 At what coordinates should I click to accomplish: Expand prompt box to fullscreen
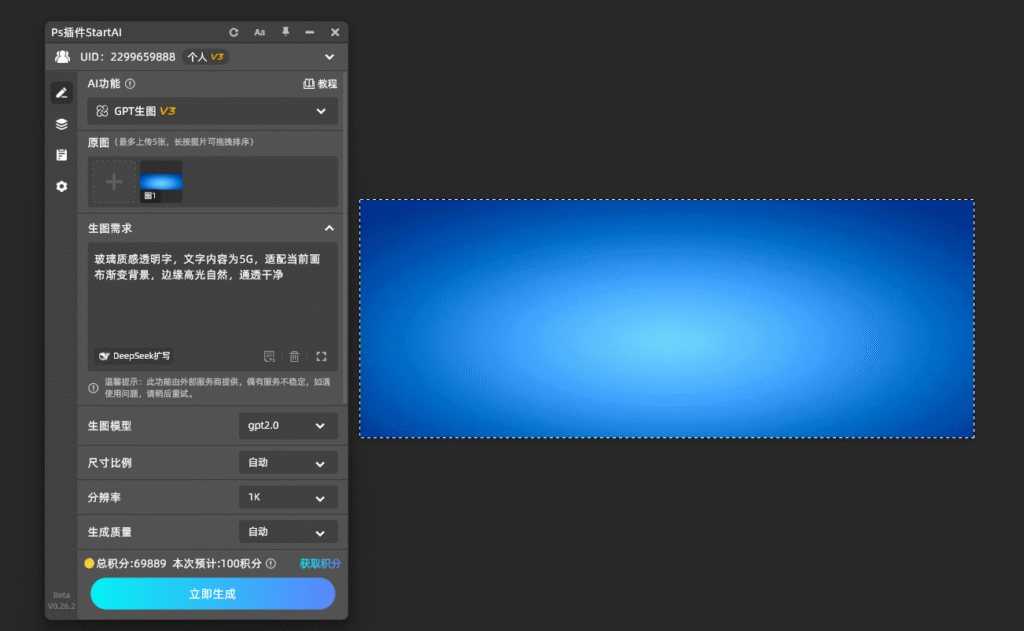[321, 356]
